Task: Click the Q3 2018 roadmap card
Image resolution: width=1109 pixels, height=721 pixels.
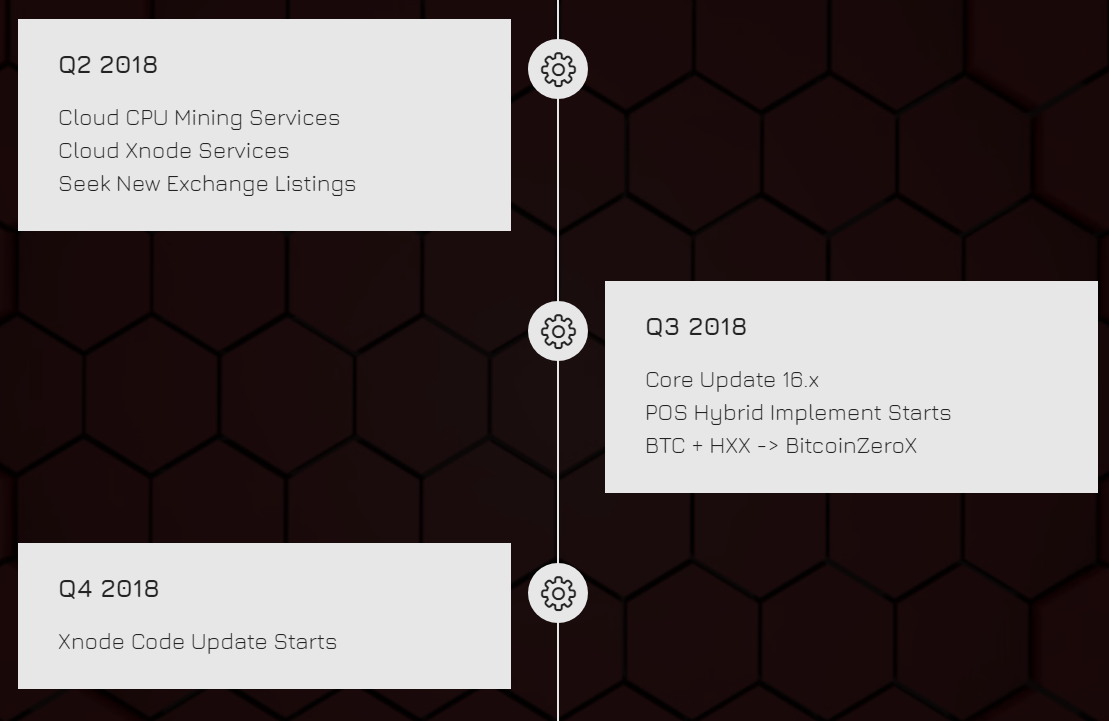Action: pos(852,387)
